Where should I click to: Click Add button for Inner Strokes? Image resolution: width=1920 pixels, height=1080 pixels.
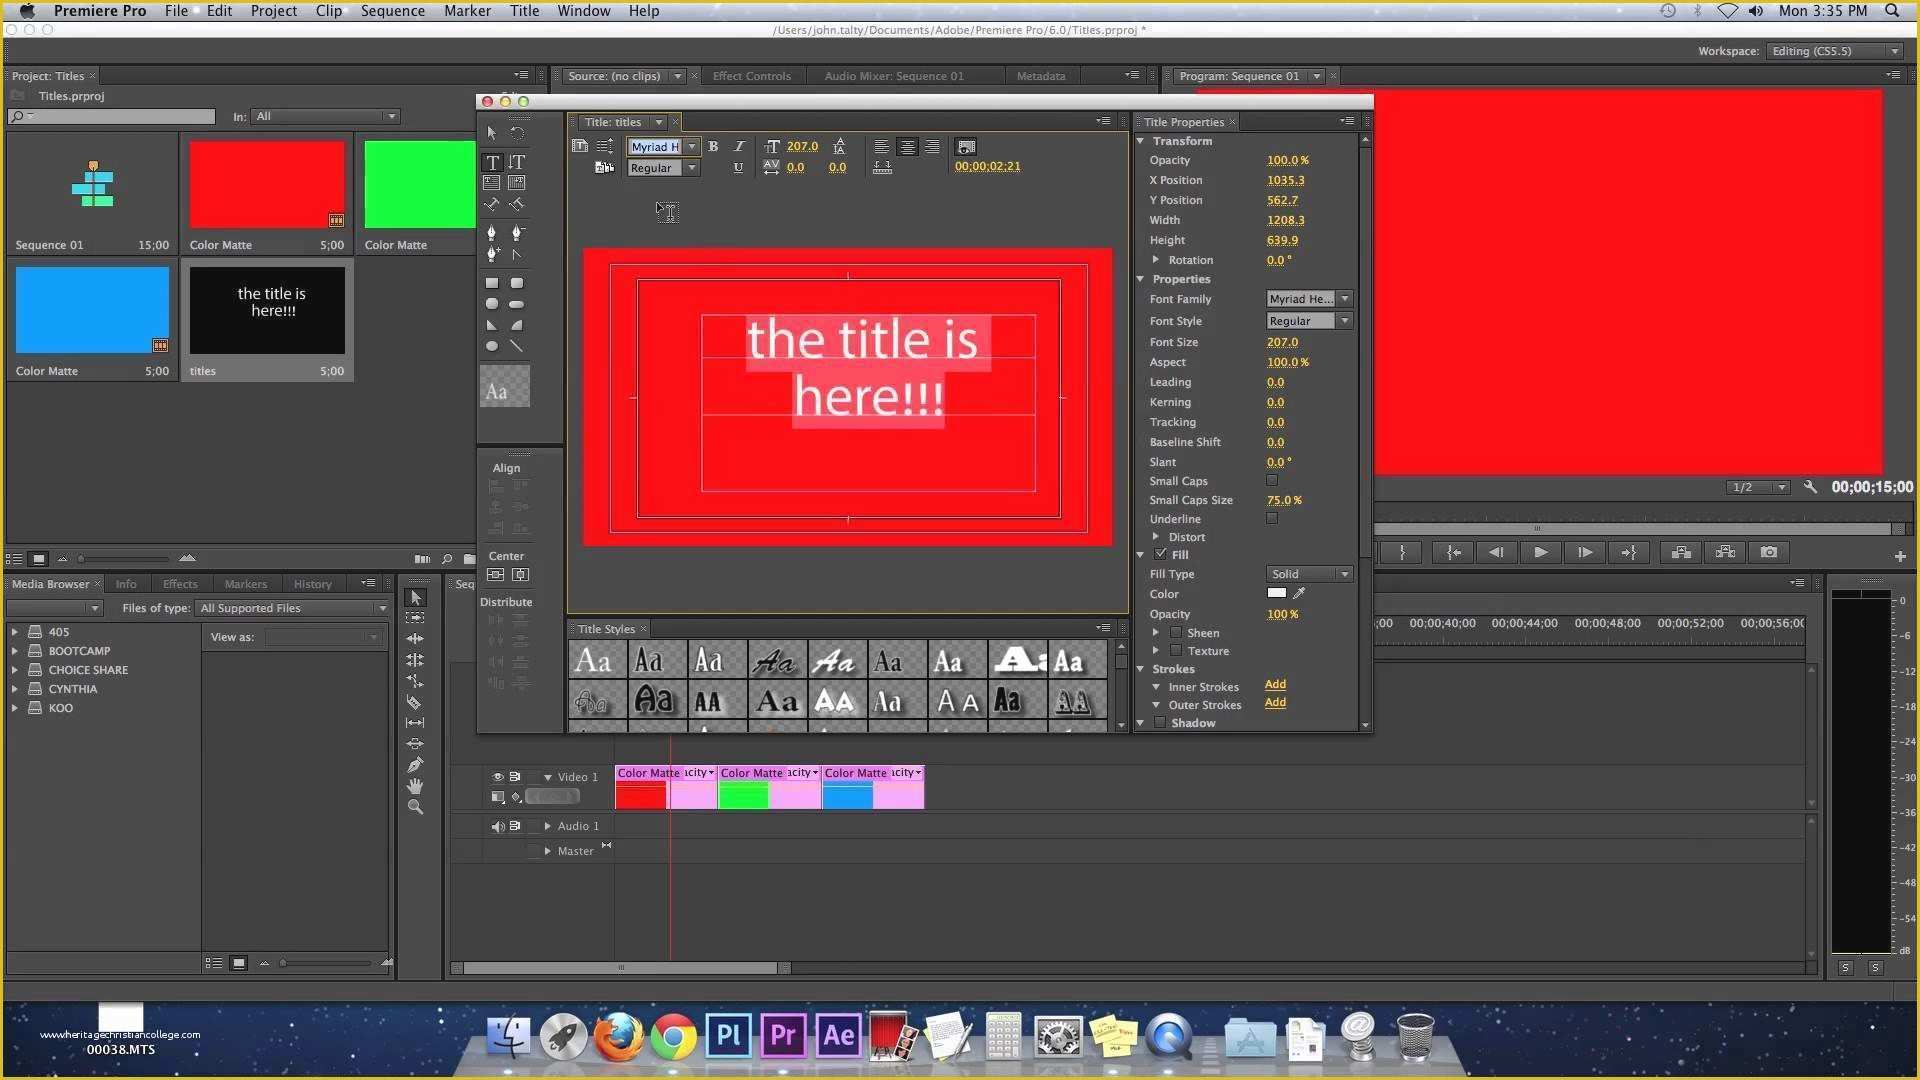coord(1275,684)
